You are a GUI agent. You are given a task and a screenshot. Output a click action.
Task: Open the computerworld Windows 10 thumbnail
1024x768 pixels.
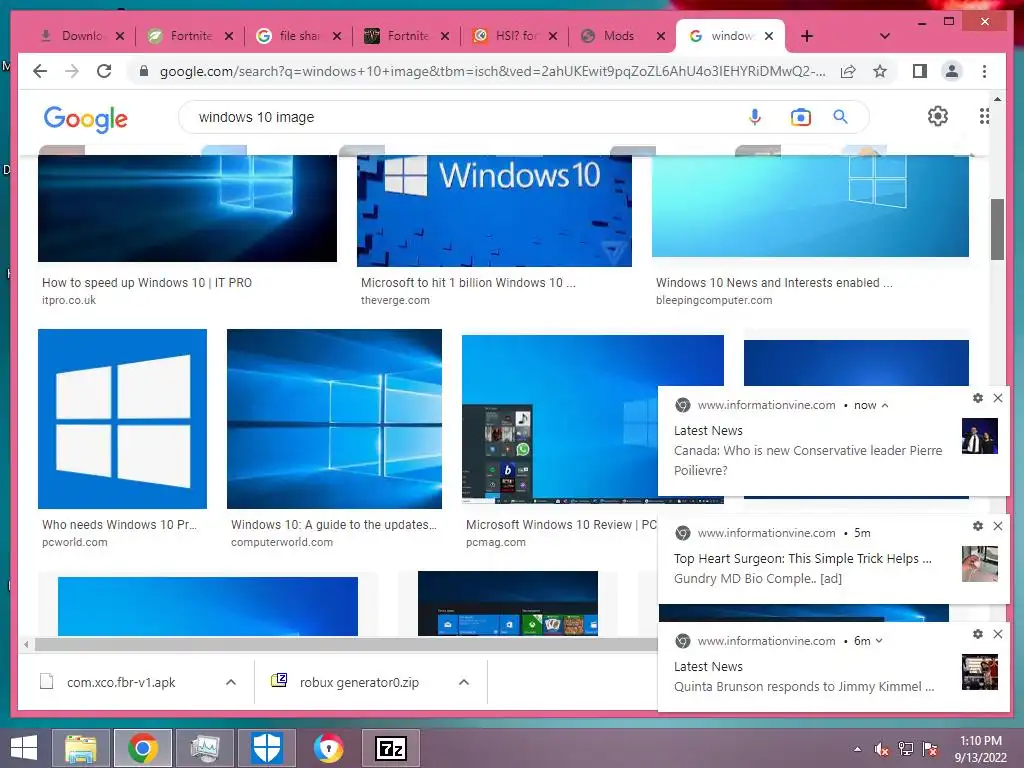point(334,419)
